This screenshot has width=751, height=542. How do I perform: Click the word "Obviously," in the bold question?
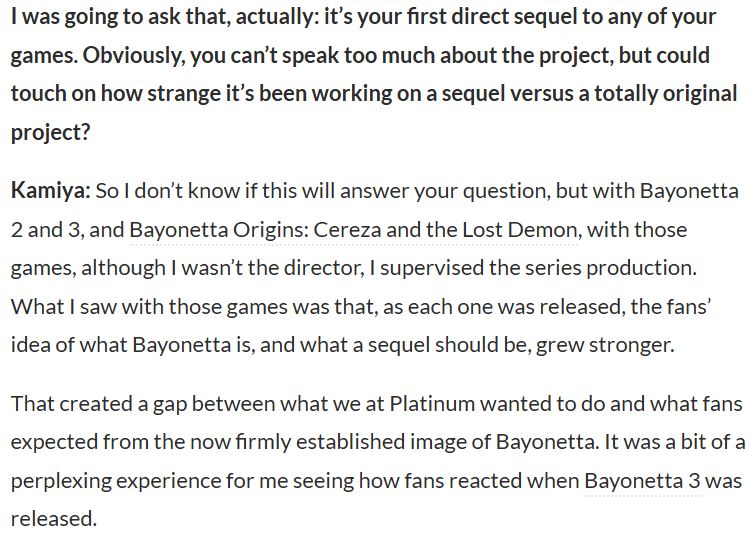[134, 56]
